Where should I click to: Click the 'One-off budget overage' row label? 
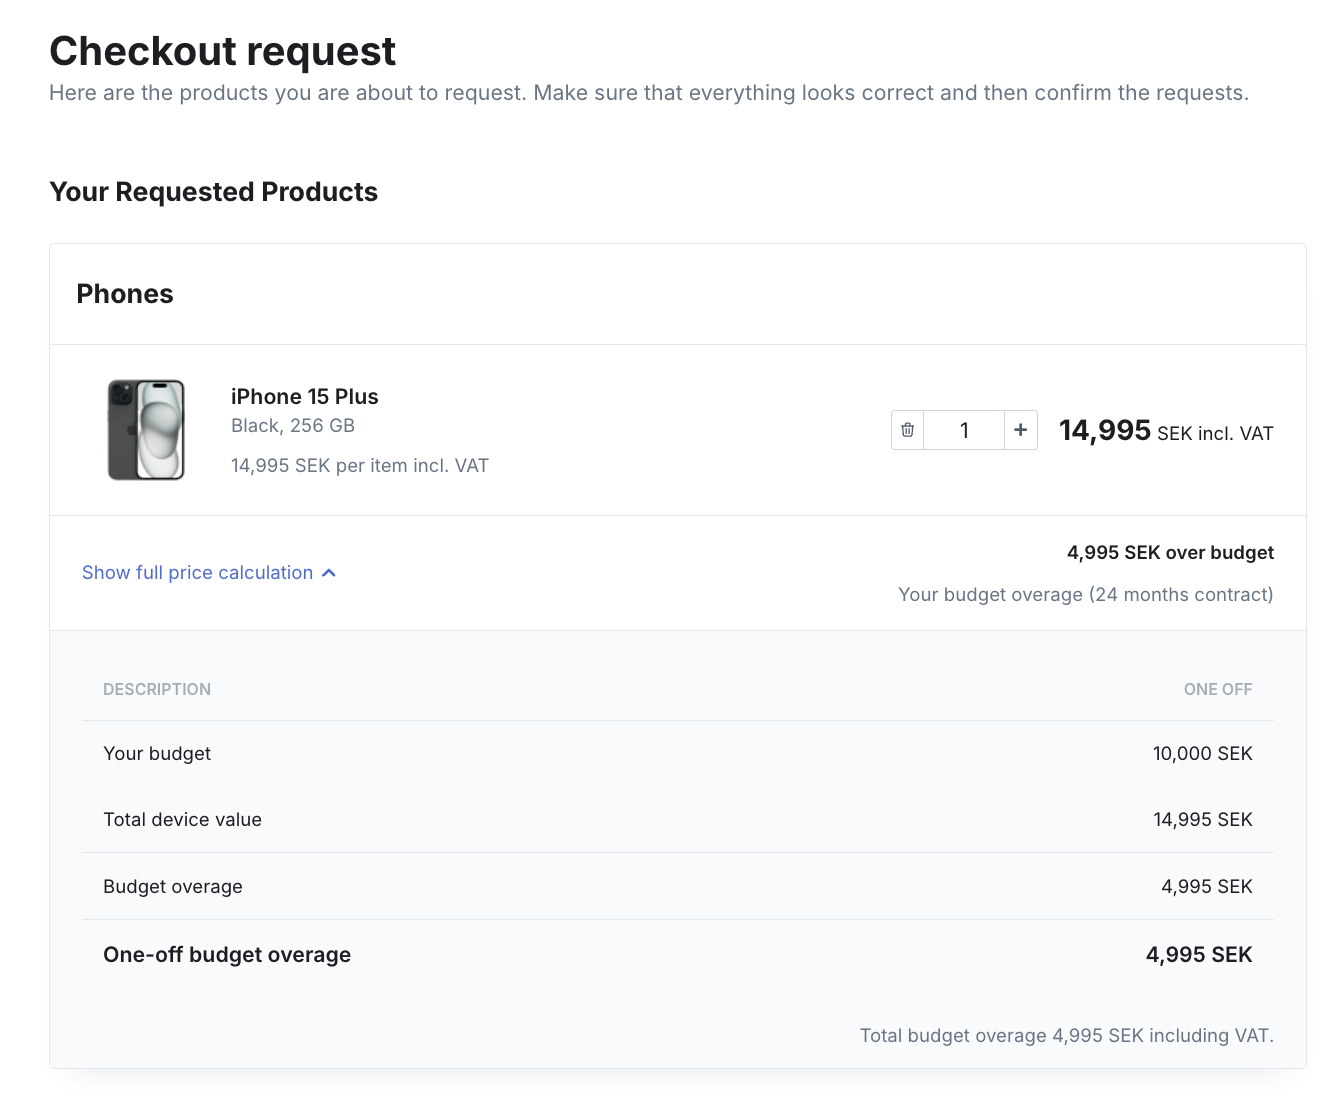pos(227,955)
